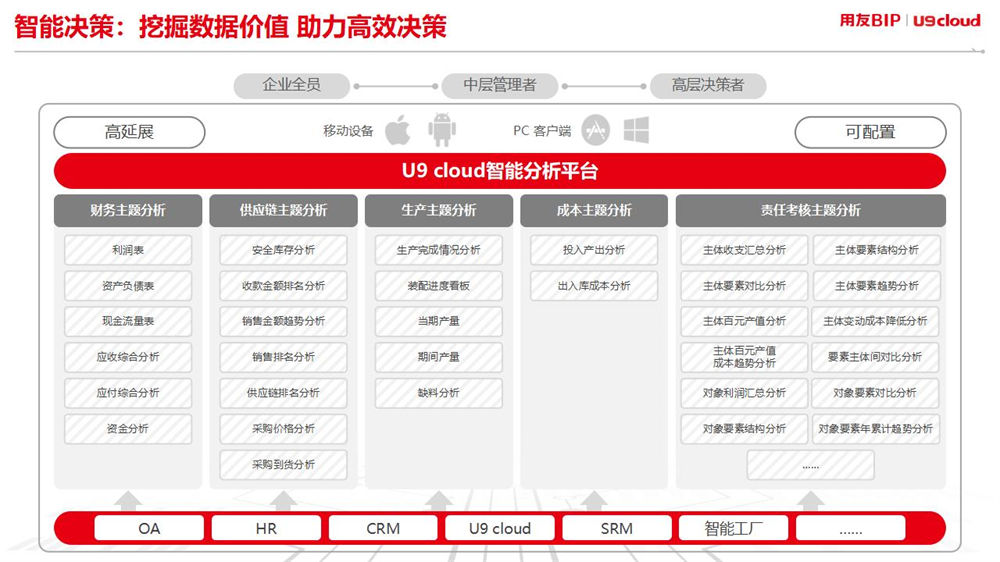Open the 供应链主题分析 column header

coord(284,211)
